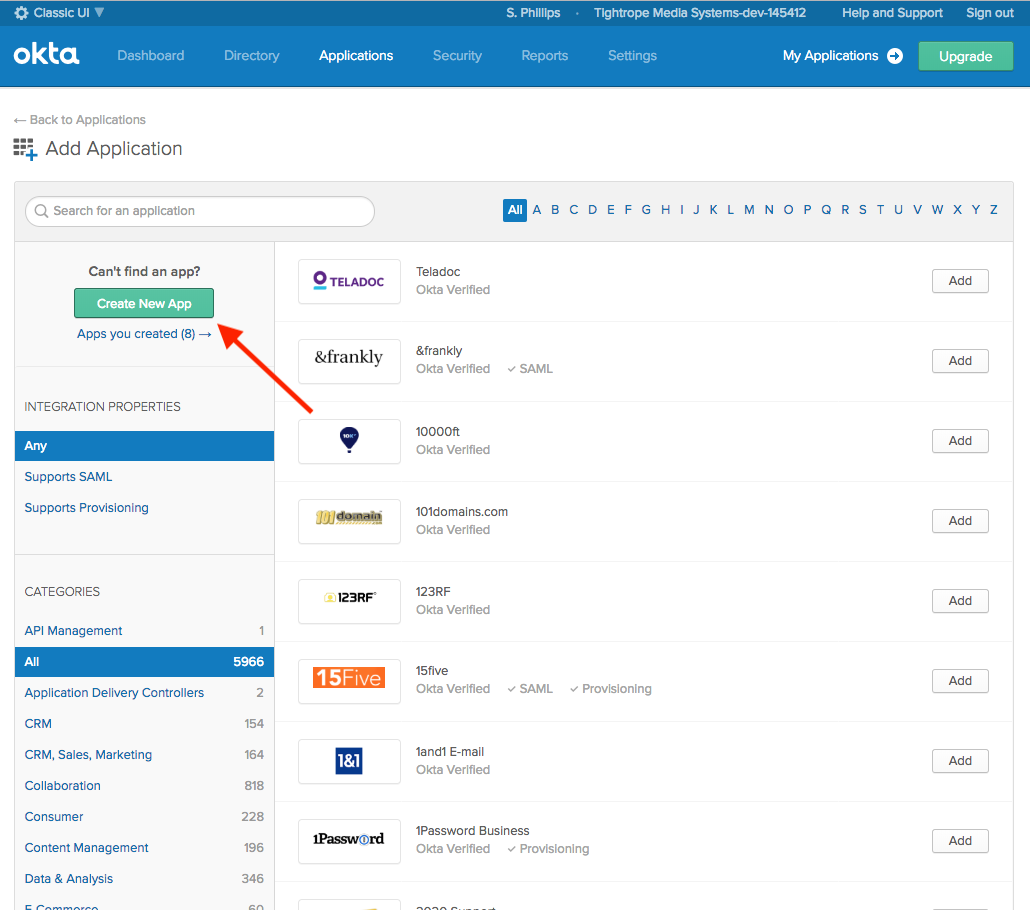1030x910 pixels.
Task: Filter apps by letter A
Action: click(x=537, y=210)
